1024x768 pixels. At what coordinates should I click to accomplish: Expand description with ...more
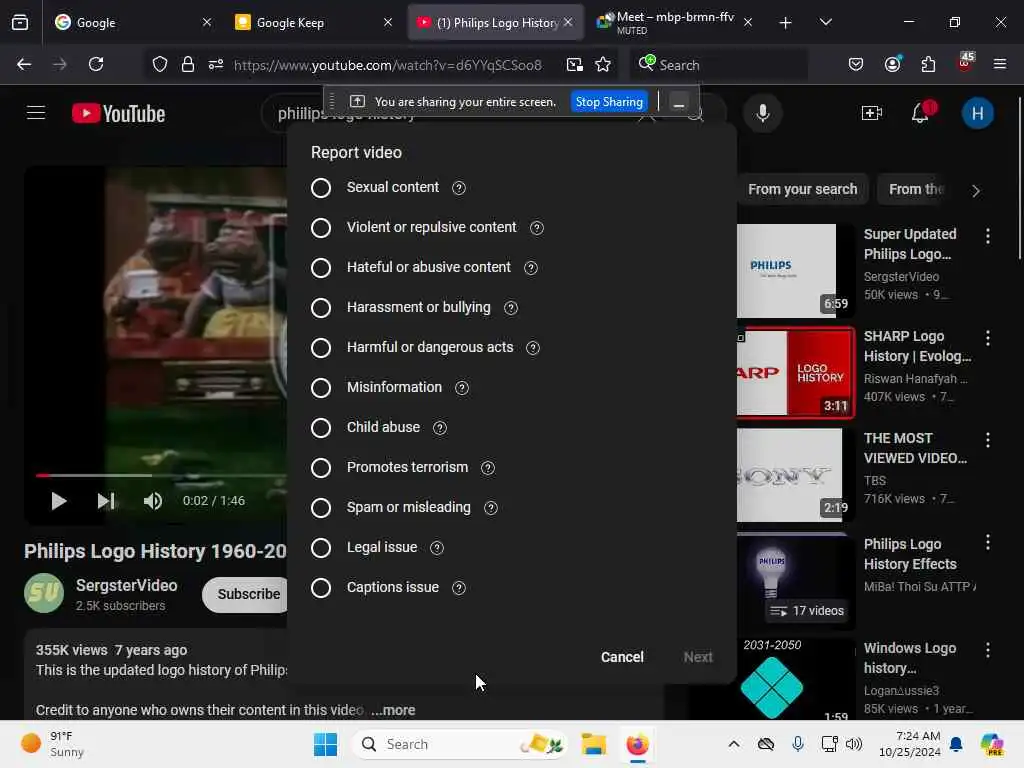click(x=393, y=710)
